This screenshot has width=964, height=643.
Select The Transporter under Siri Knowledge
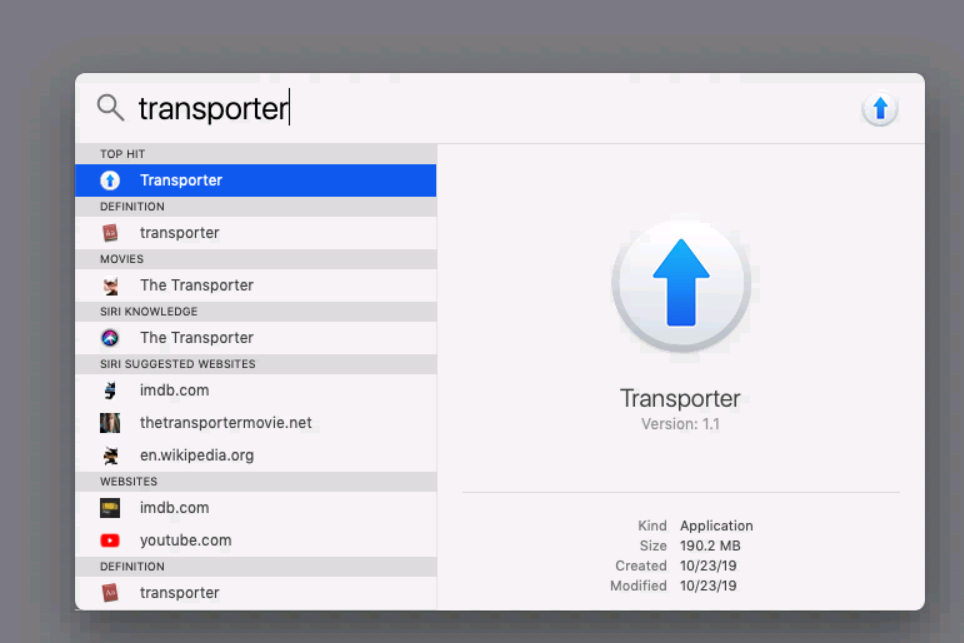tap(256, 337)
